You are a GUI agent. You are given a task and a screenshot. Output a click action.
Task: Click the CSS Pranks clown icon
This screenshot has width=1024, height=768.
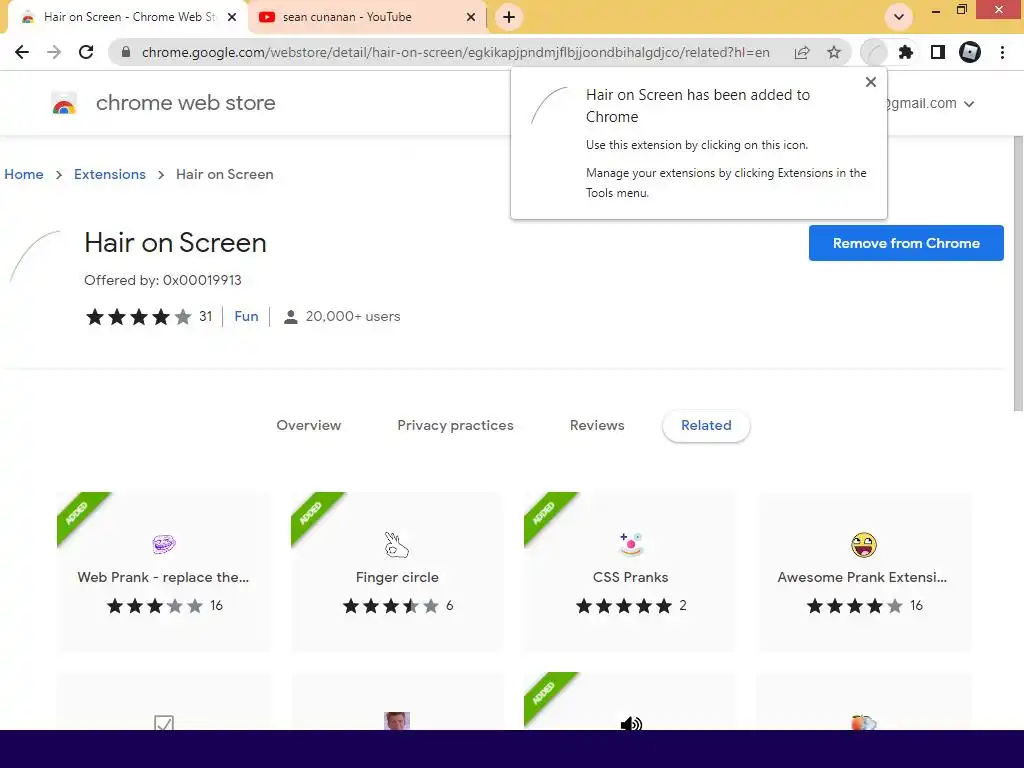click(631, 544)
